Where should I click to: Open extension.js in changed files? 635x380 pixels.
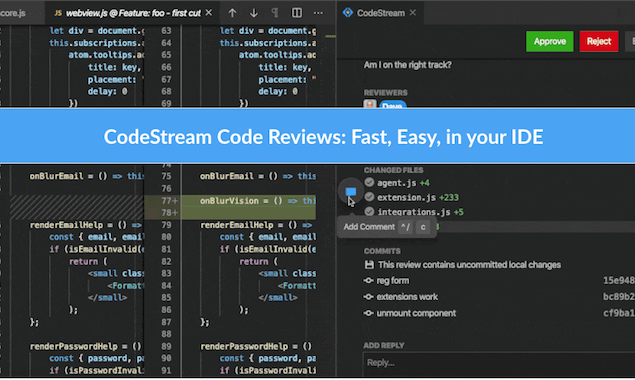tap(407, 198)
